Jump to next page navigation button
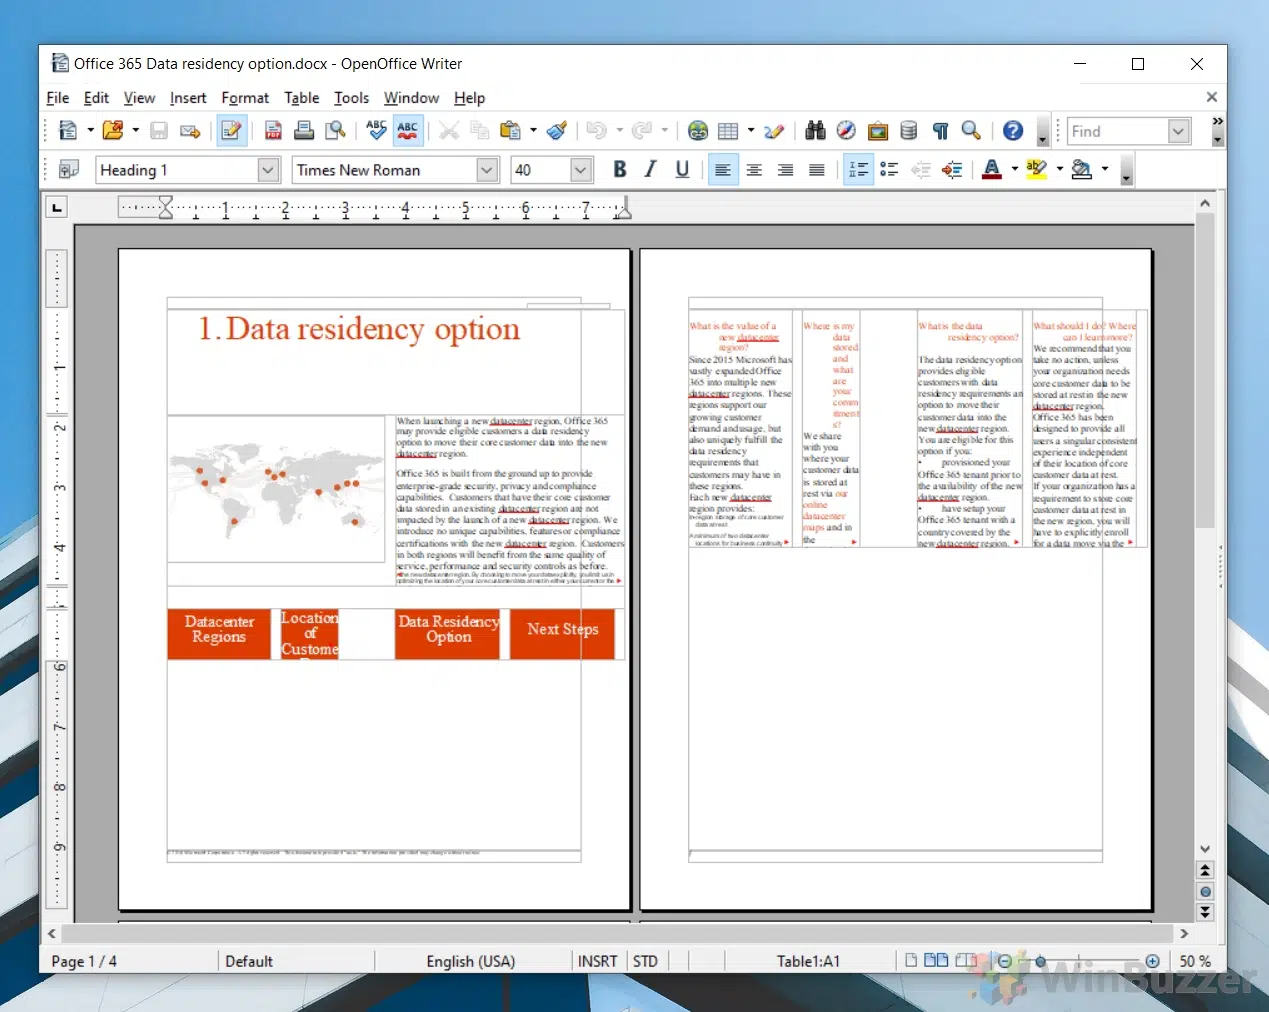1269x1012 pixels. click(1205, 913)
